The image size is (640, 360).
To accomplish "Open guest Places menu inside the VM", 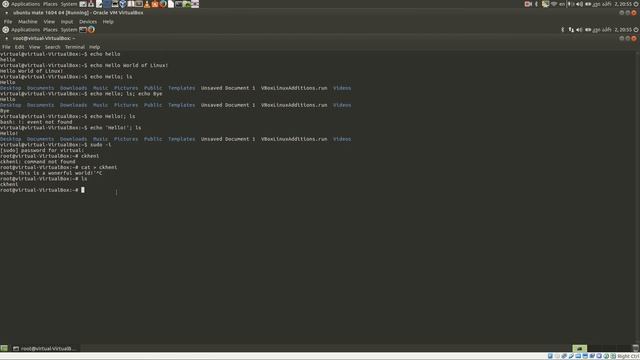I will tap(50, 30).
